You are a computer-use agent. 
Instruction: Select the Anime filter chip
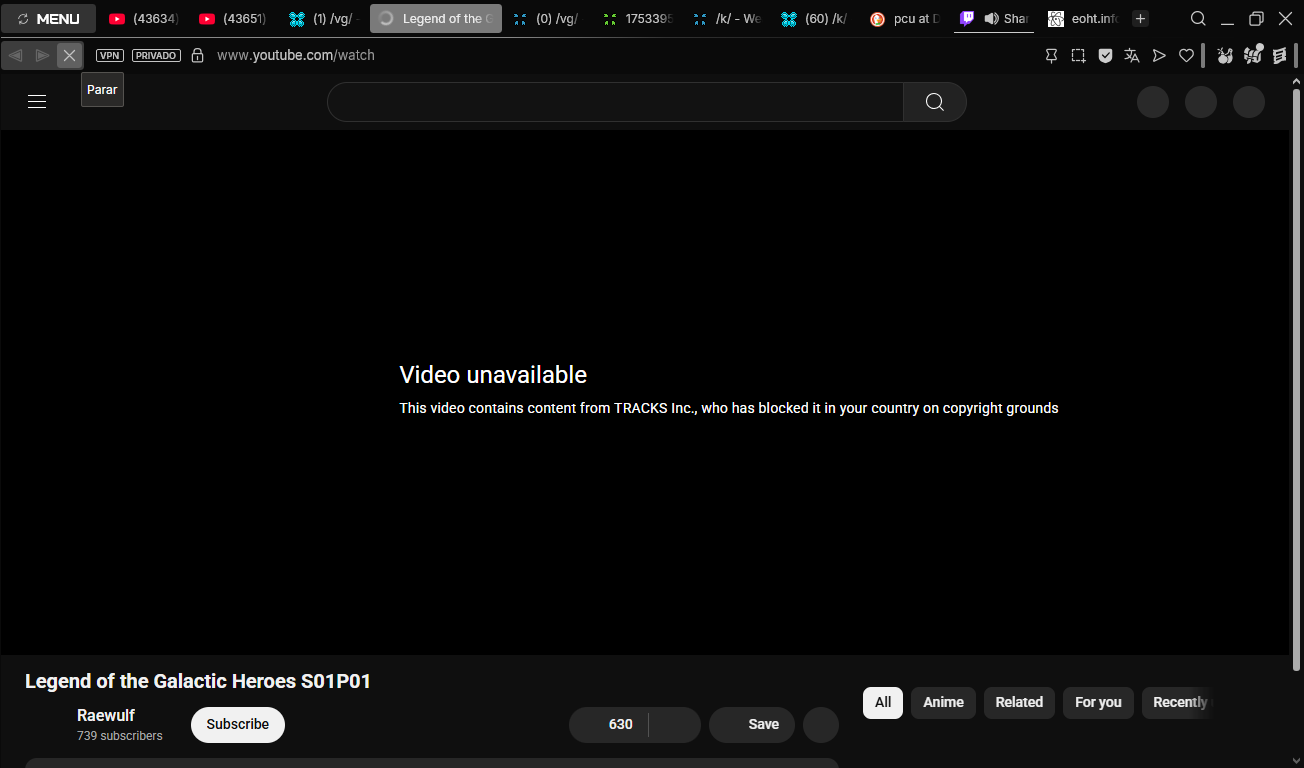[943, 703]
